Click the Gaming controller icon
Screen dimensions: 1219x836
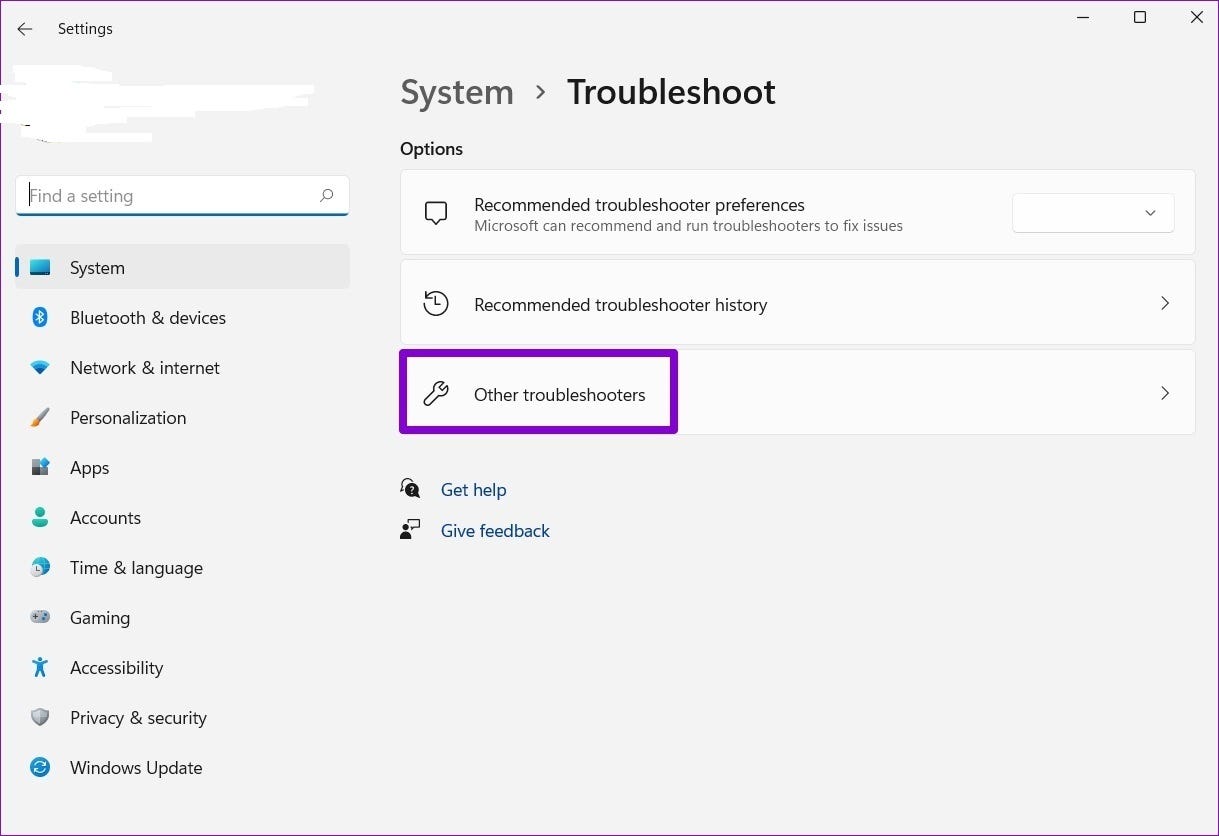tap(40, 618)
